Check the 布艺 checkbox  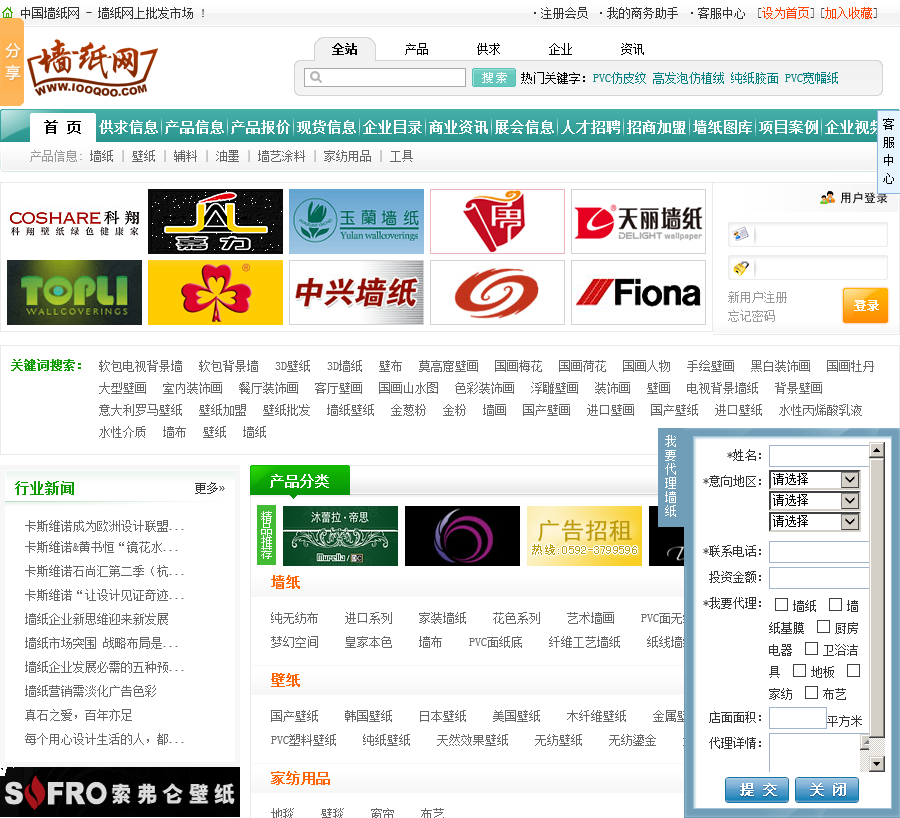click(x=812, y=692)
